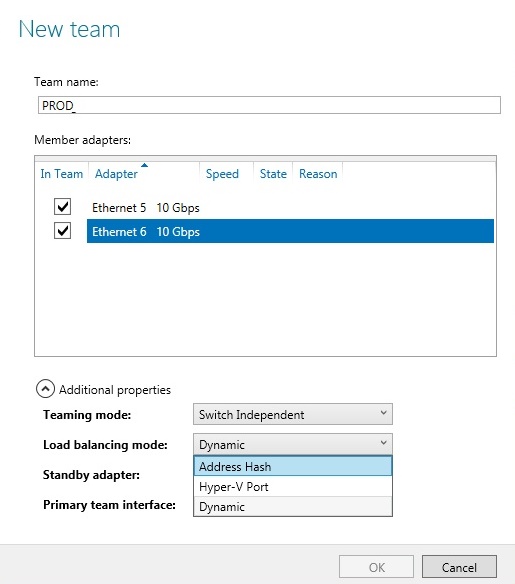Close the Load balancing mode dropdown
515x584 pixels.
tap(293, 444)
